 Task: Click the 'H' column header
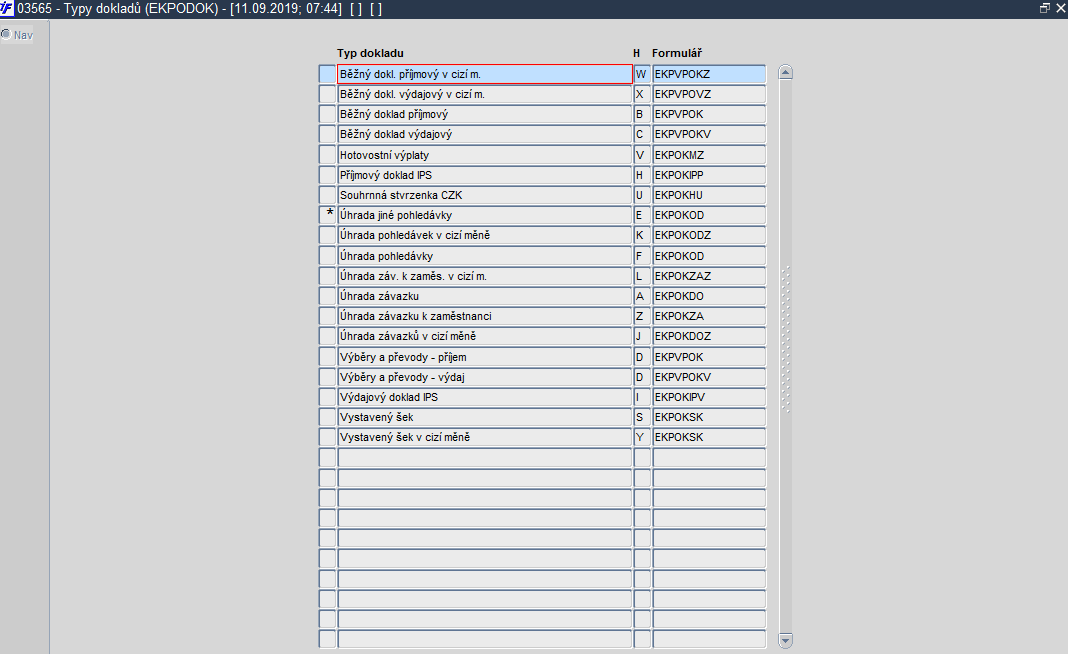636,53
